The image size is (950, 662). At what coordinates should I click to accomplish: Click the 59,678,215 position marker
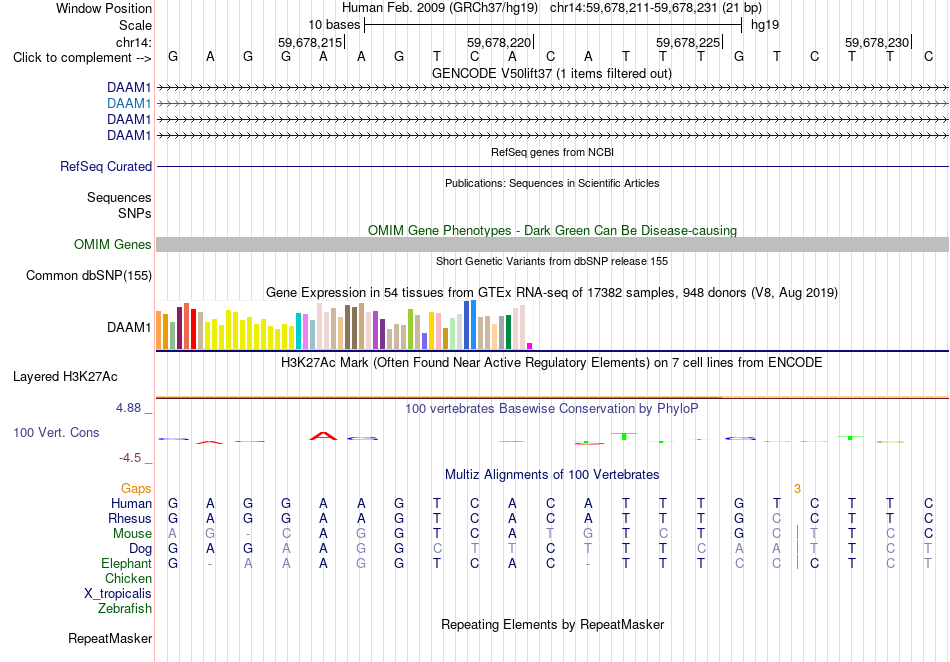(x=310, y=42)
